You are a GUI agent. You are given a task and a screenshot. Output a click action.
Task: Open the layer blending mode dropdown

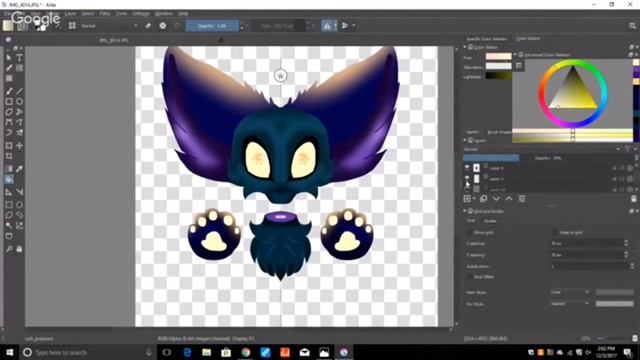tap(542, 149)
